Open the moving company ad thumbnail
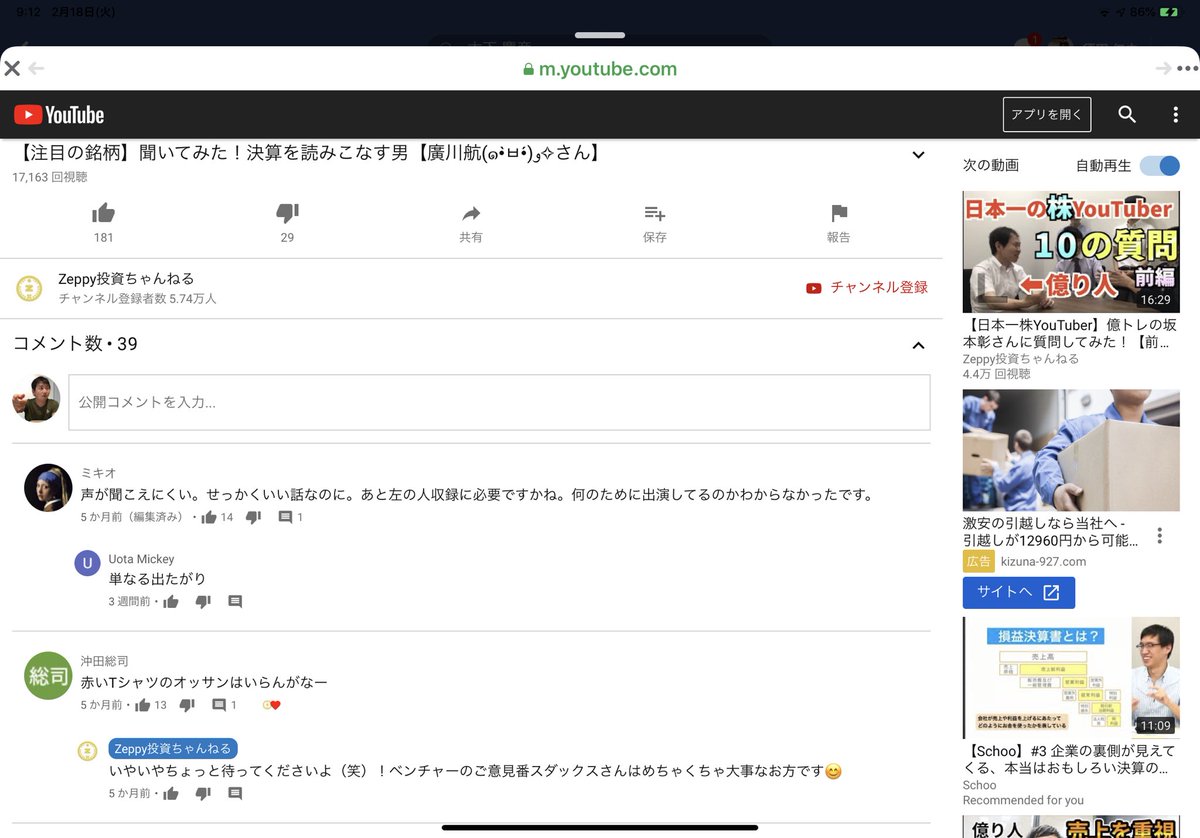1200x838 pixels. coord(1071,450)
